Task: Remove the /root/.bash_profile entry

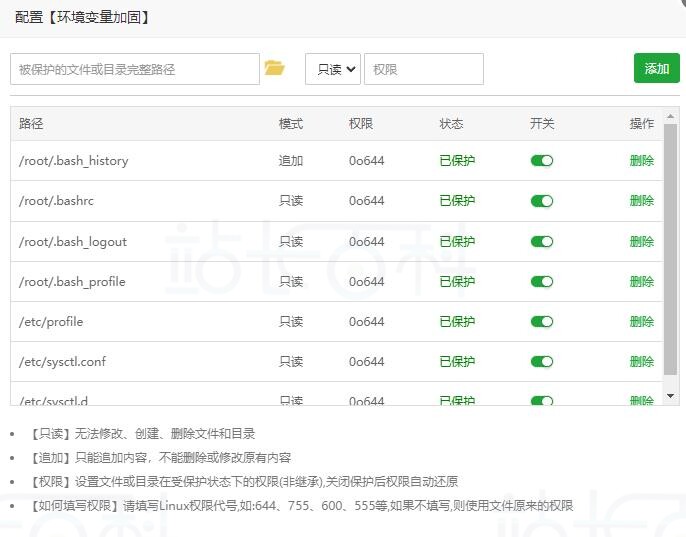Action: click(641, 281)
